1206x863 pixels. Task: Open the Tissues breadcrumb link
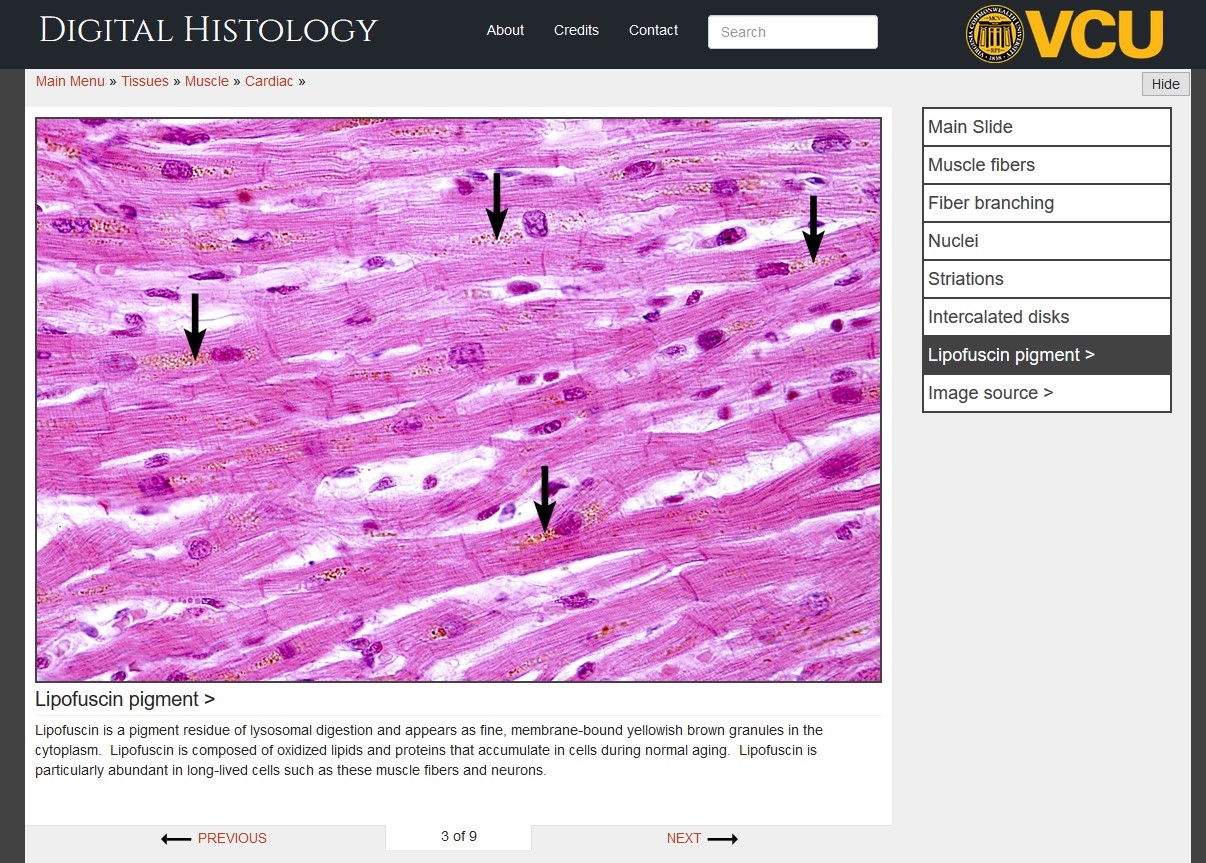point(145,81)
